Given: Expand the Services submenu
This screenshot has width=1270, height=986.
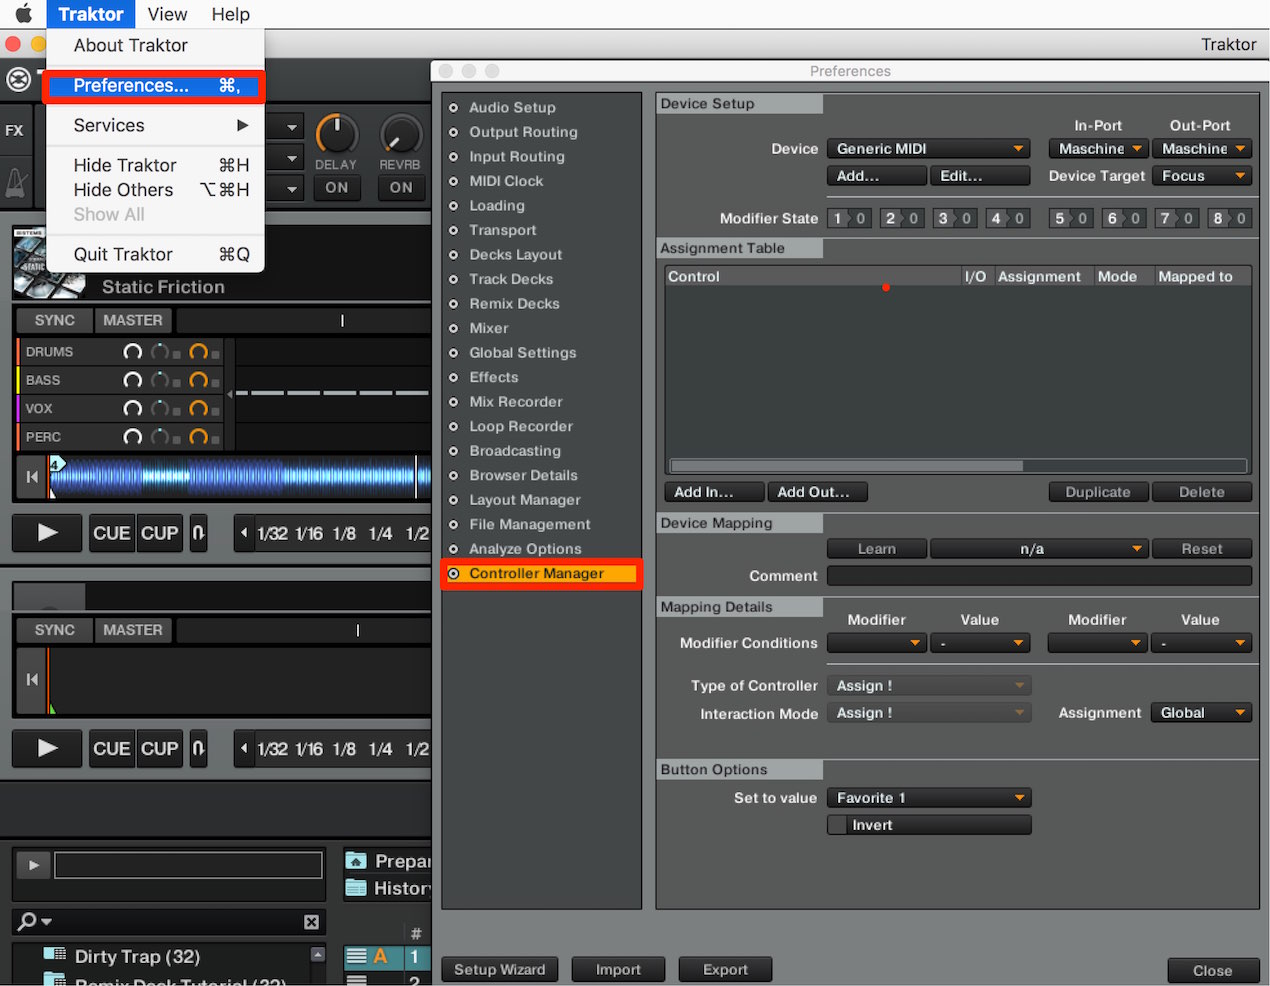Looking at the screenshot, I should tap(155, 125).
